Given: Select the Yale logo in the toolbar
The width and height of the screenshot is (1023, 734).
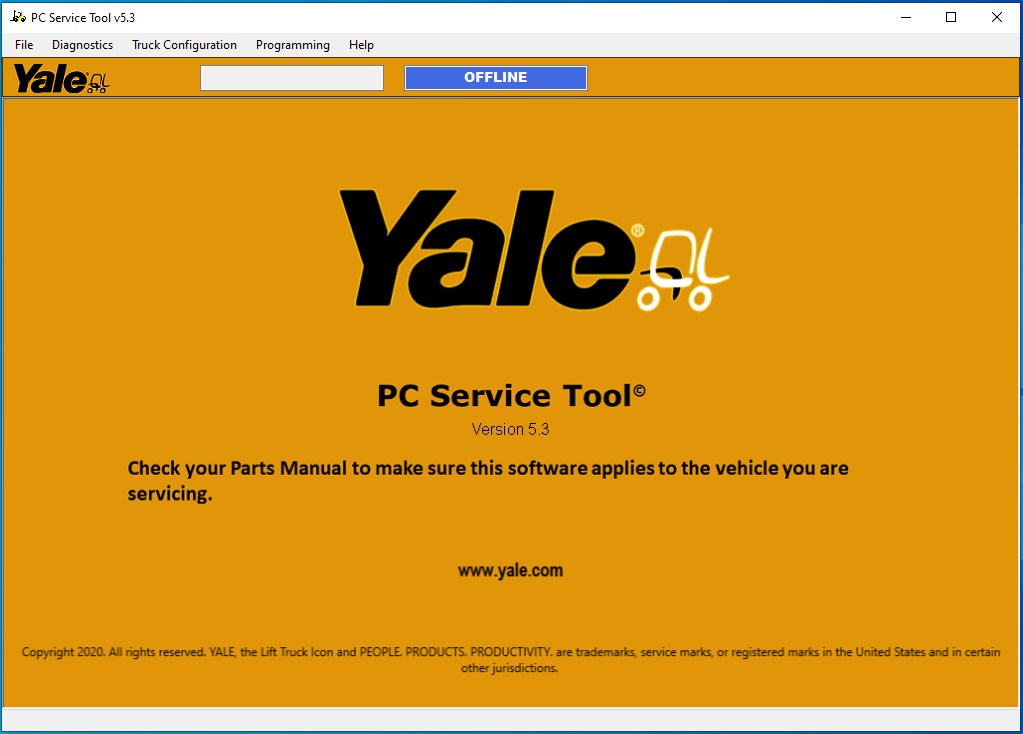Looking at the screenshot, I should tap(47, 78).
